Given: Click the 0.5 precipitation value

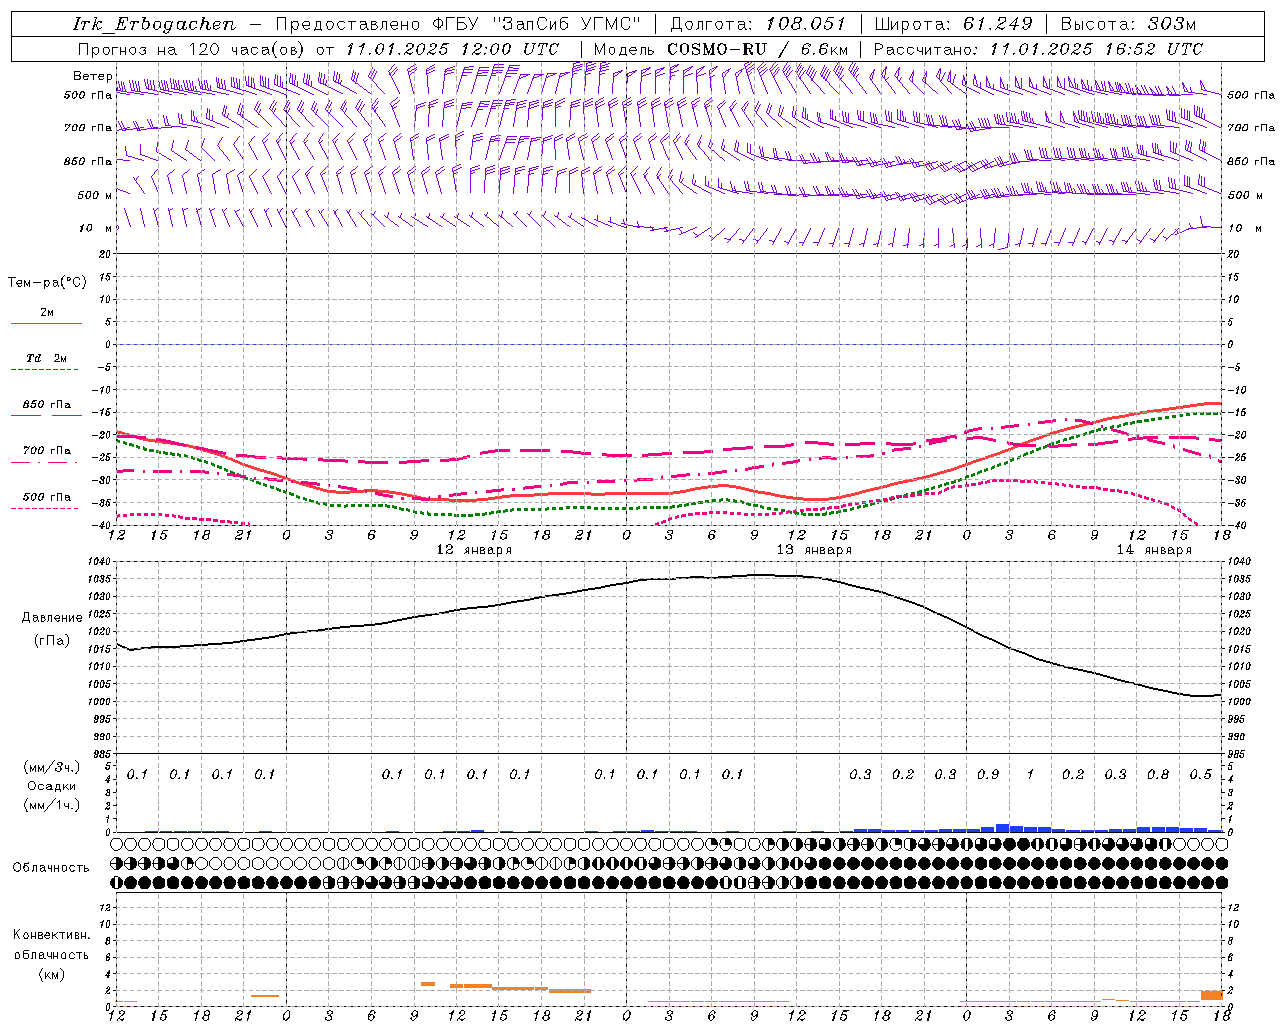Looking at the screenshot, I should coord(1201,774).
